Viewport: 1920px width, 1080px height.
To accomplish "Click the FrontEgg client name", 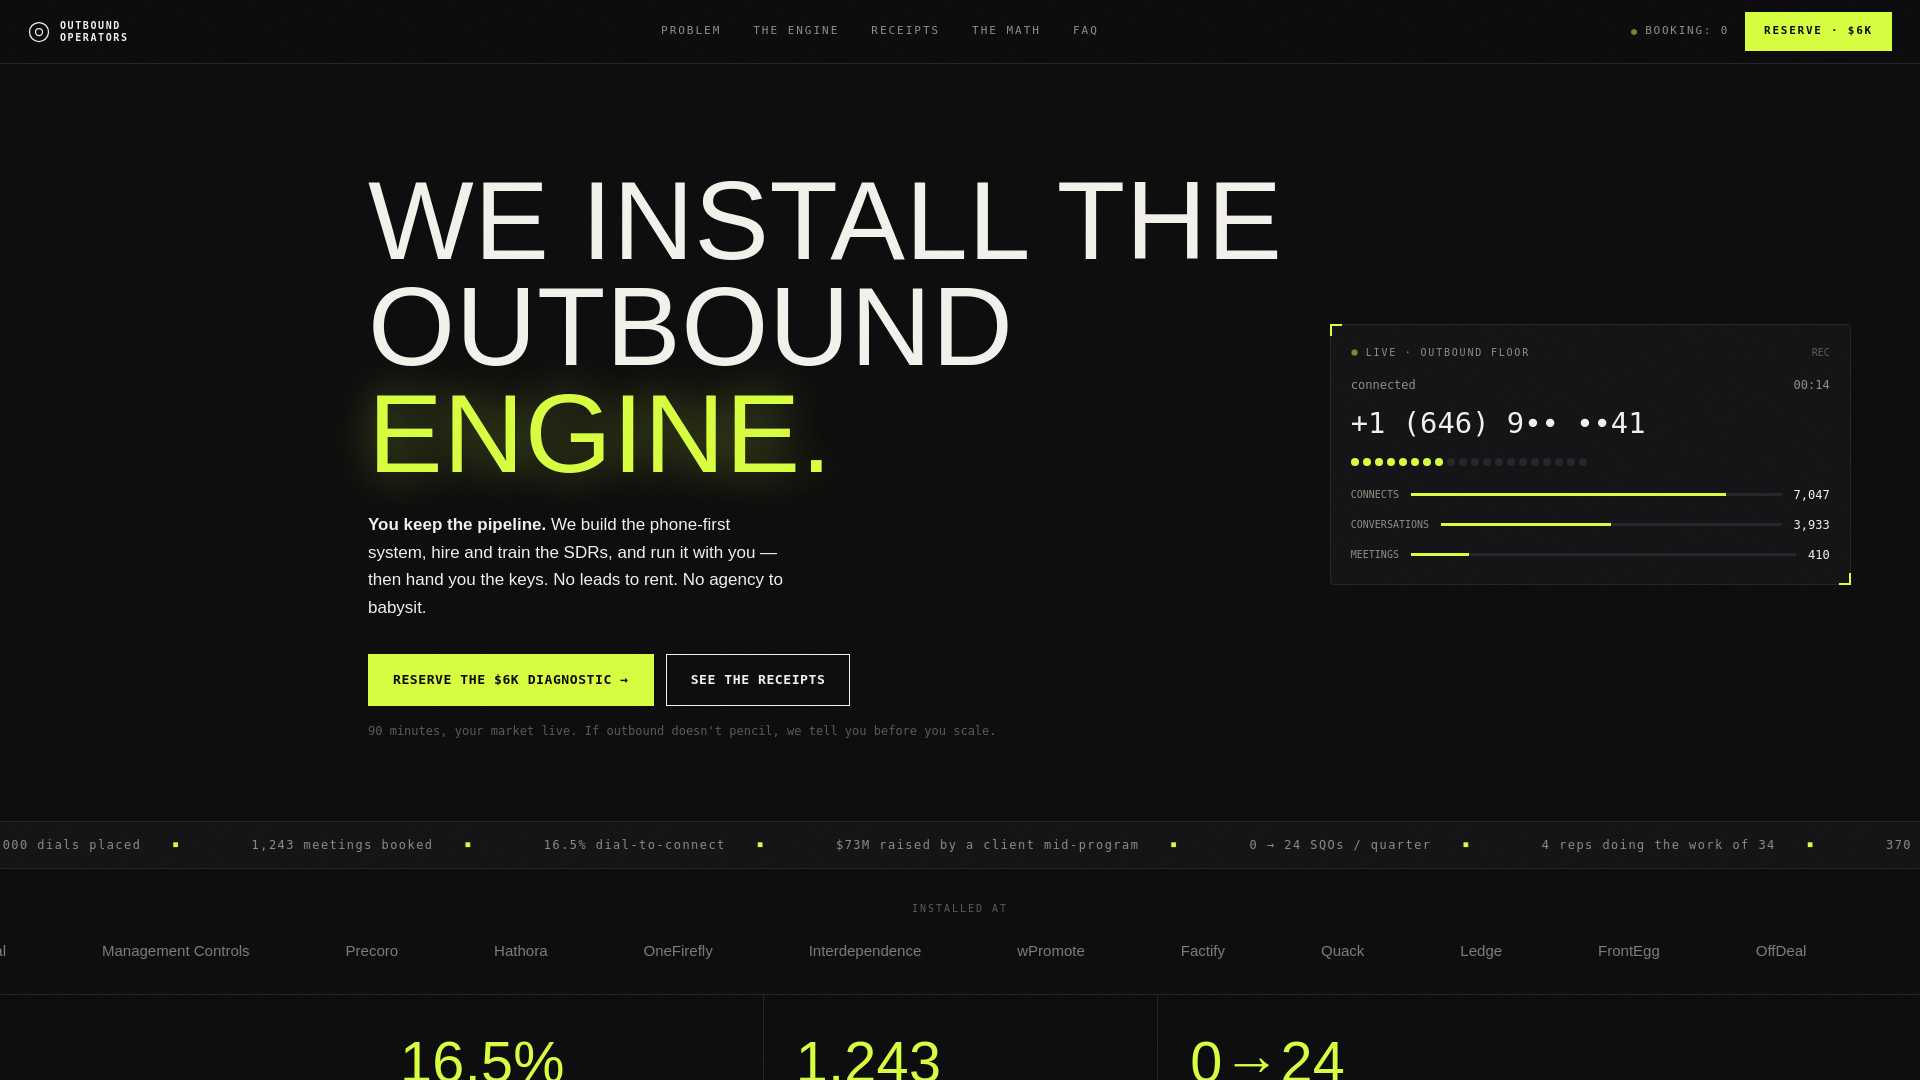I will [1629, 951].
